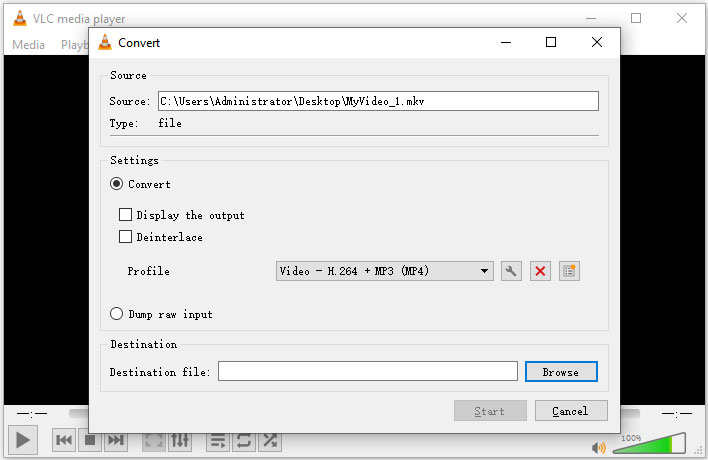
Task: Open Media menu in VLC main window
Action: (x=28, y=45)
